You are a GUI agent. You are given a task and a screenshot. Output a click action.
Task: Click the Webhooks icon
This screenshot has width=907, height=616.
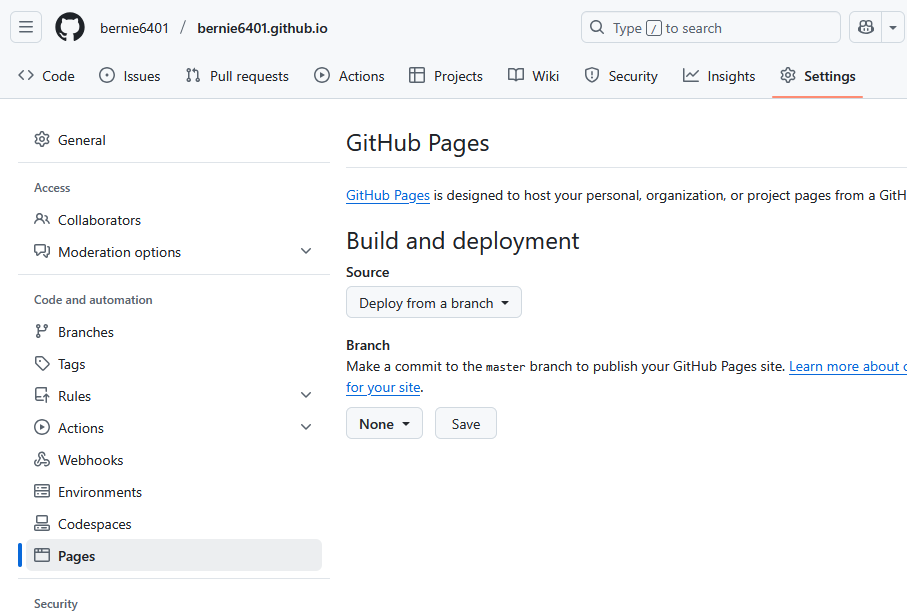click(42, 459)
